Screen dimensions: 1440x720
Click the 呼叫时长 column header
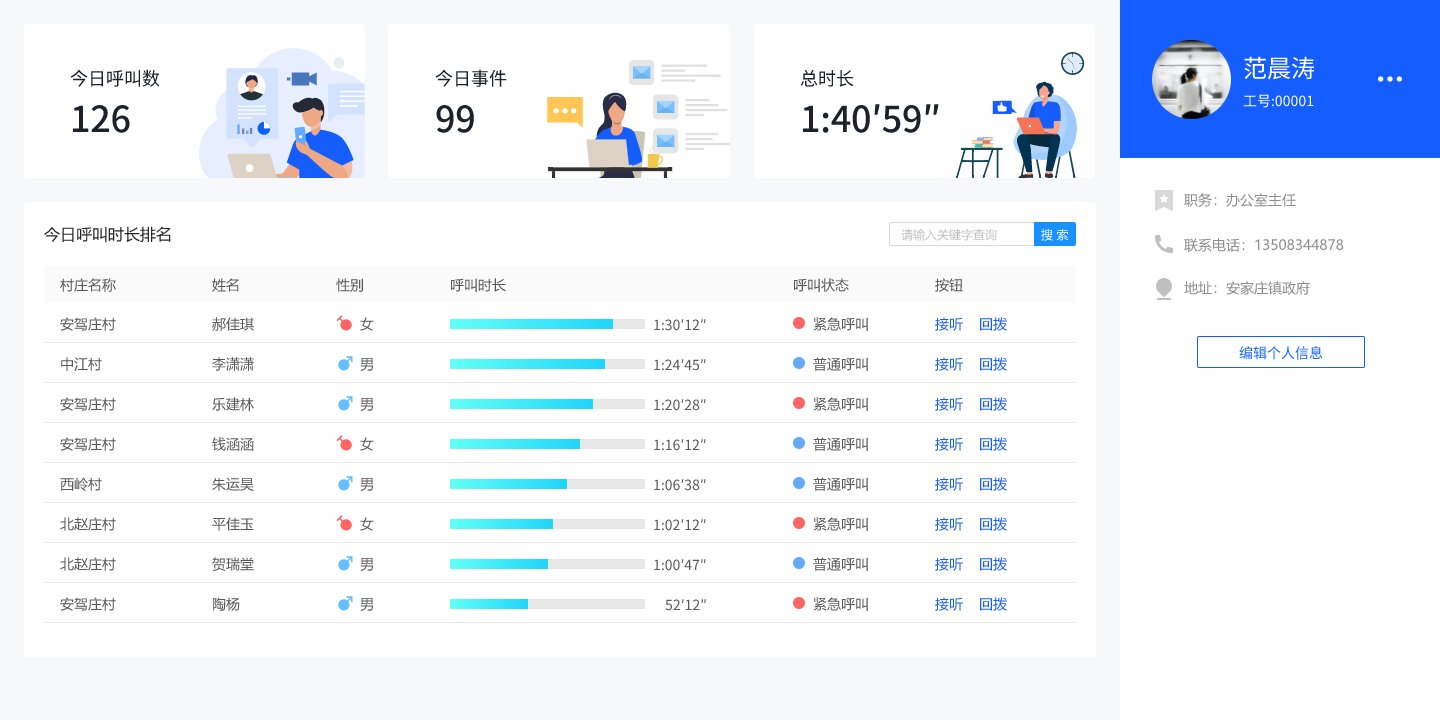478,285
